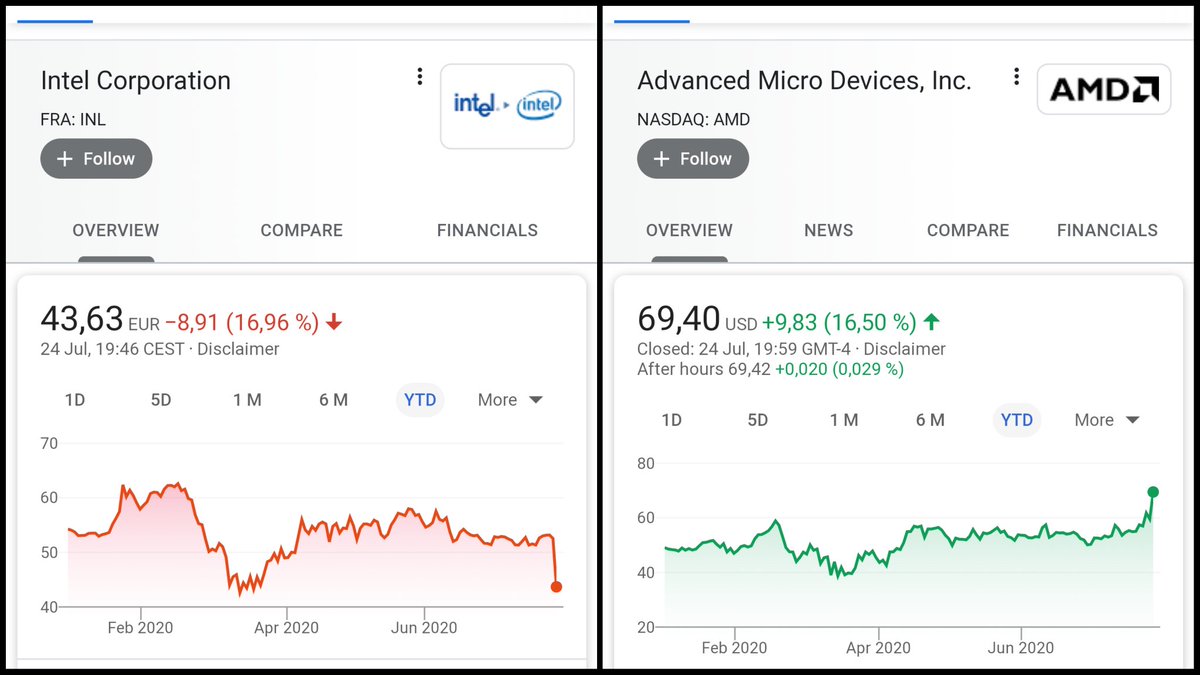
Task: Select YTD range on Intel chart
Action: click(420, 400)
